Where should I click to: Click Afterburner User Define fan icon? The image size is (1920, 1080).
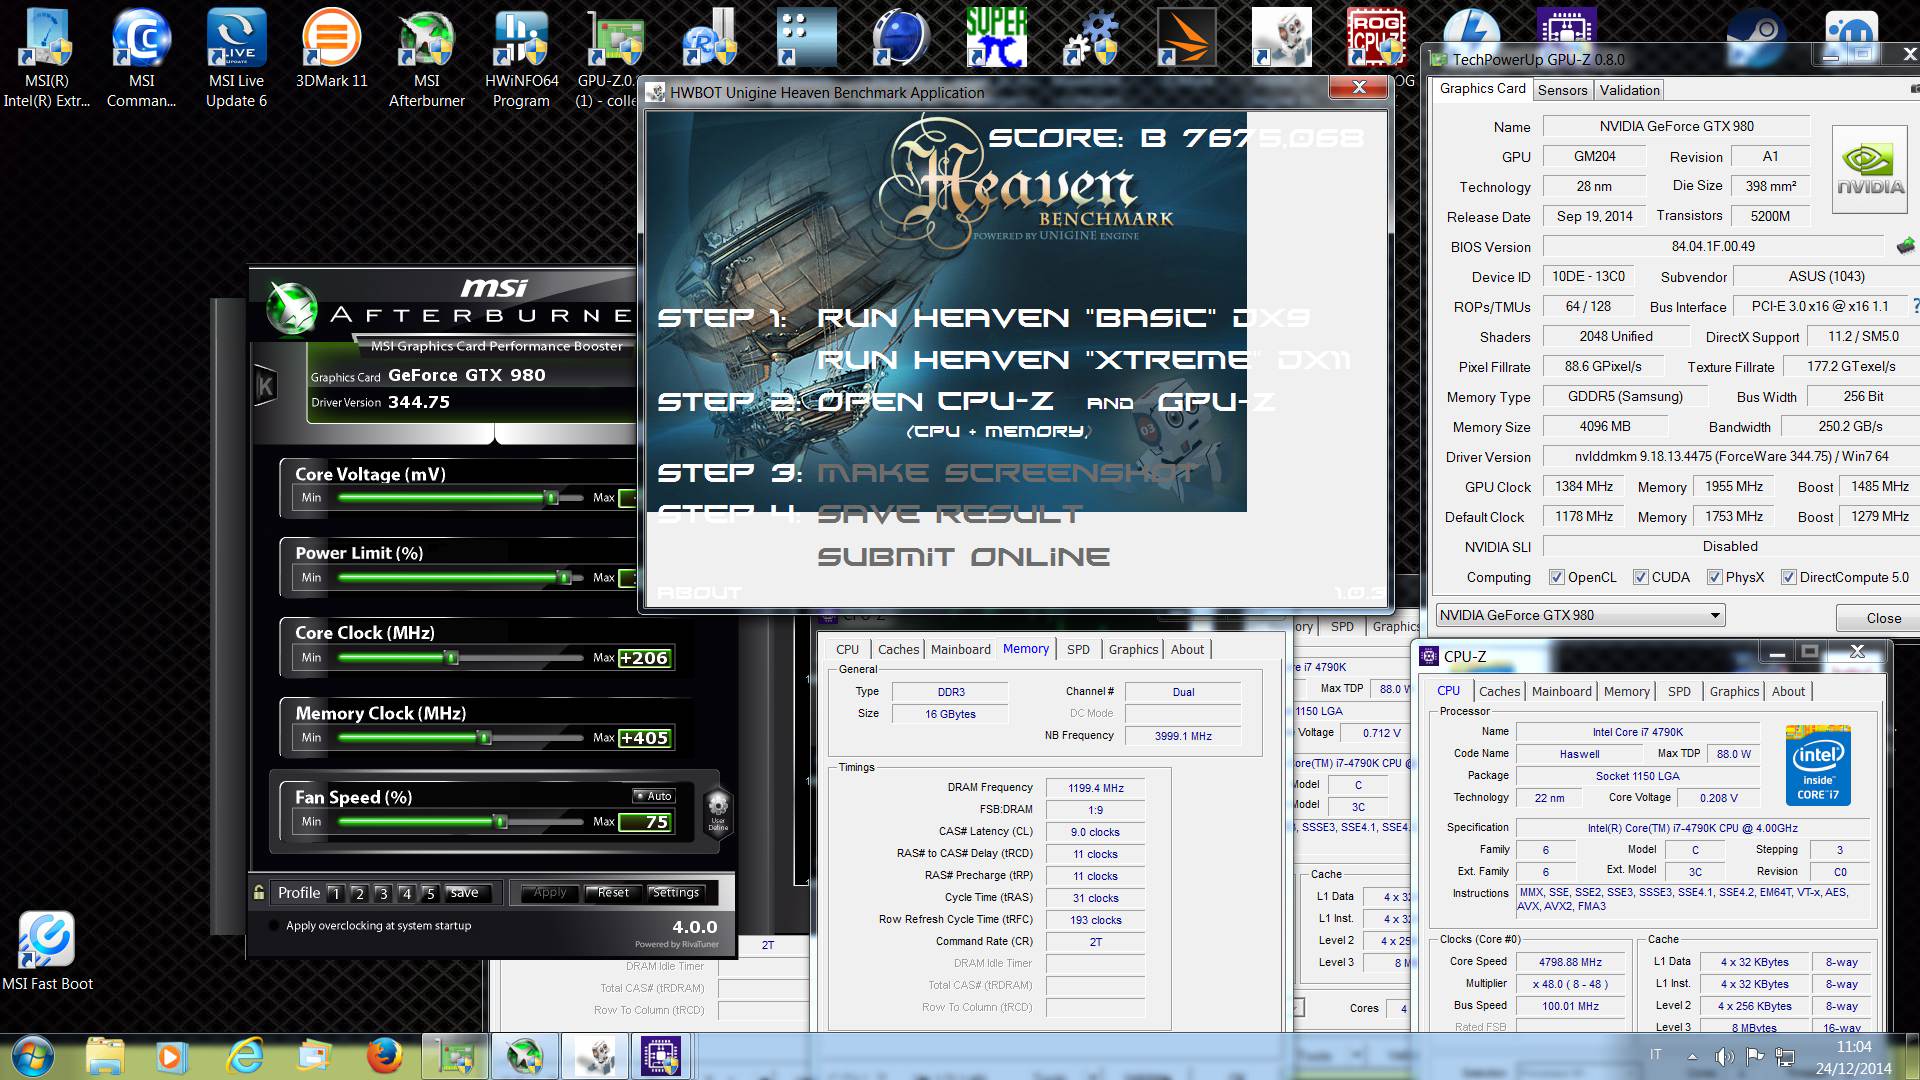(718, 810)
